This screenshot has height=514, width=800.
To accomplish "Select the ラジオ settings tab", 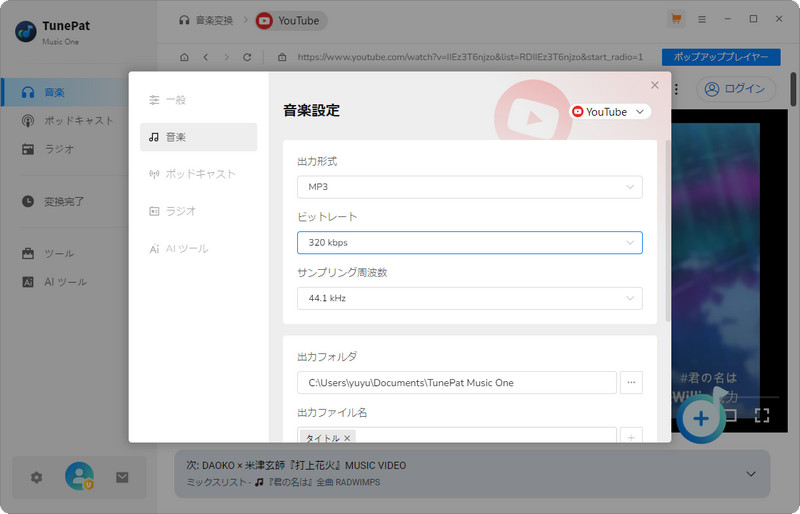I will click(198, 211).
